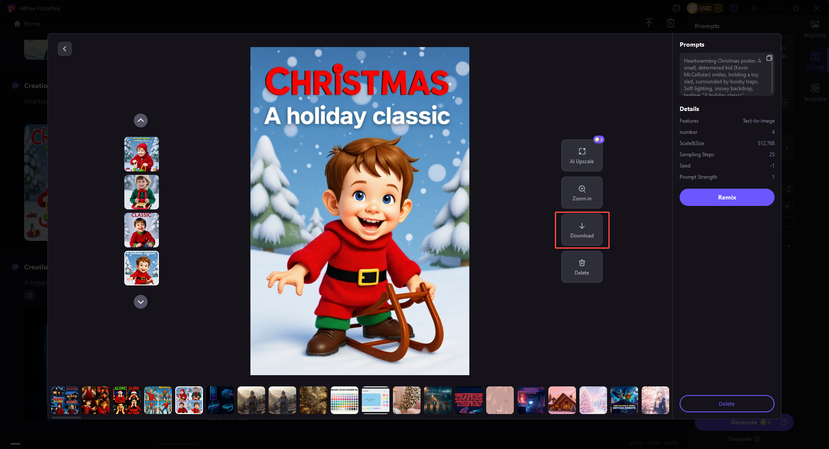The height and width of the screenshot is (449, 829).
Task: Select the first variation with the red-hat kid
Action: tap(141, 154)
